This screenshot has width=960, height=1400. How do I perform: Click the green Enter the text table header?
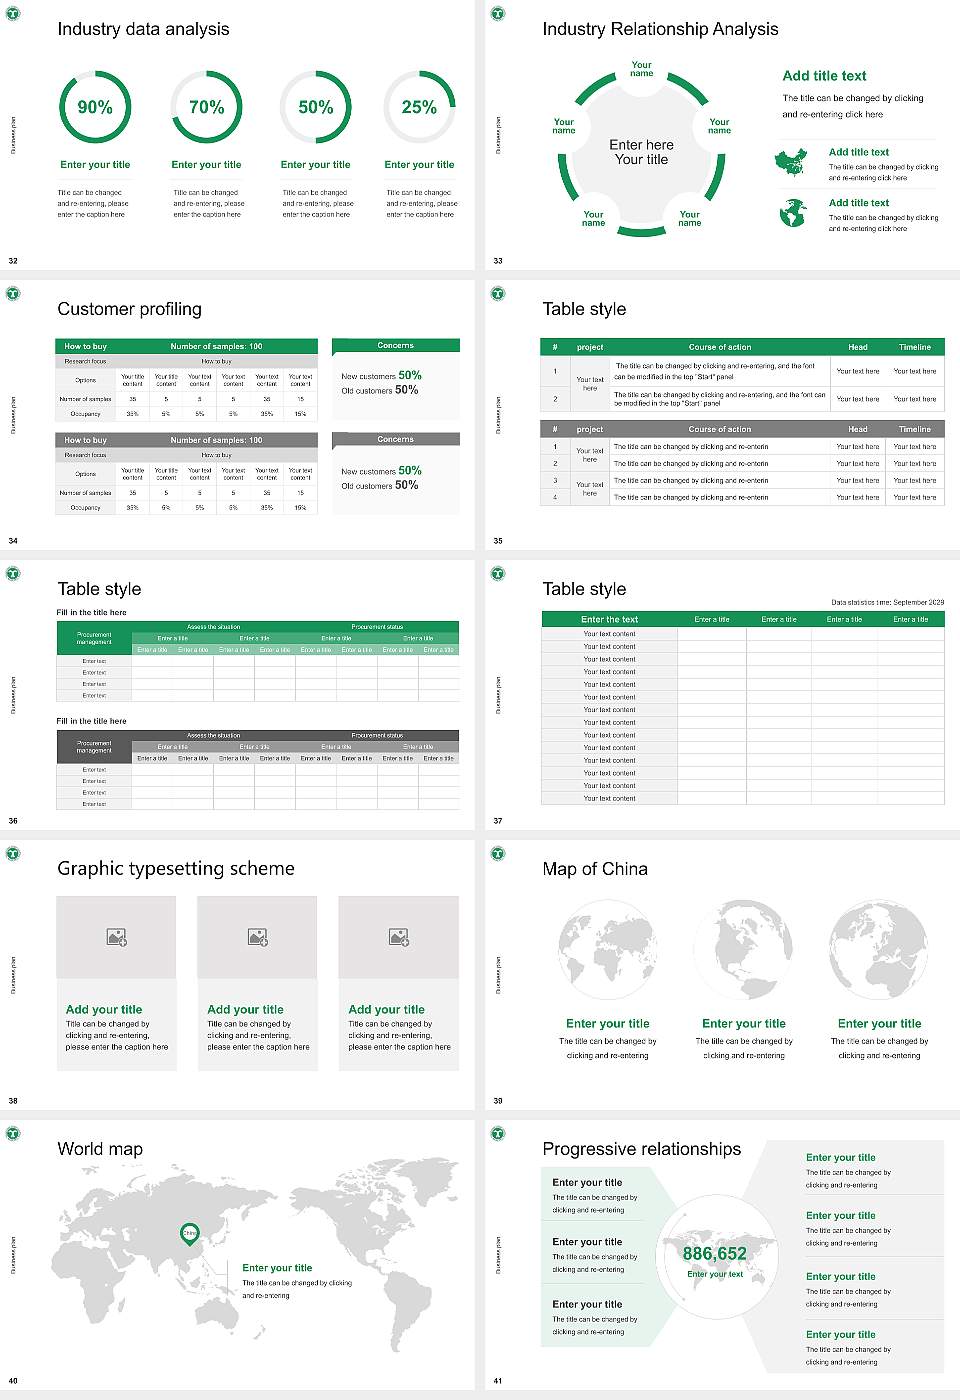tap(608, 619)
